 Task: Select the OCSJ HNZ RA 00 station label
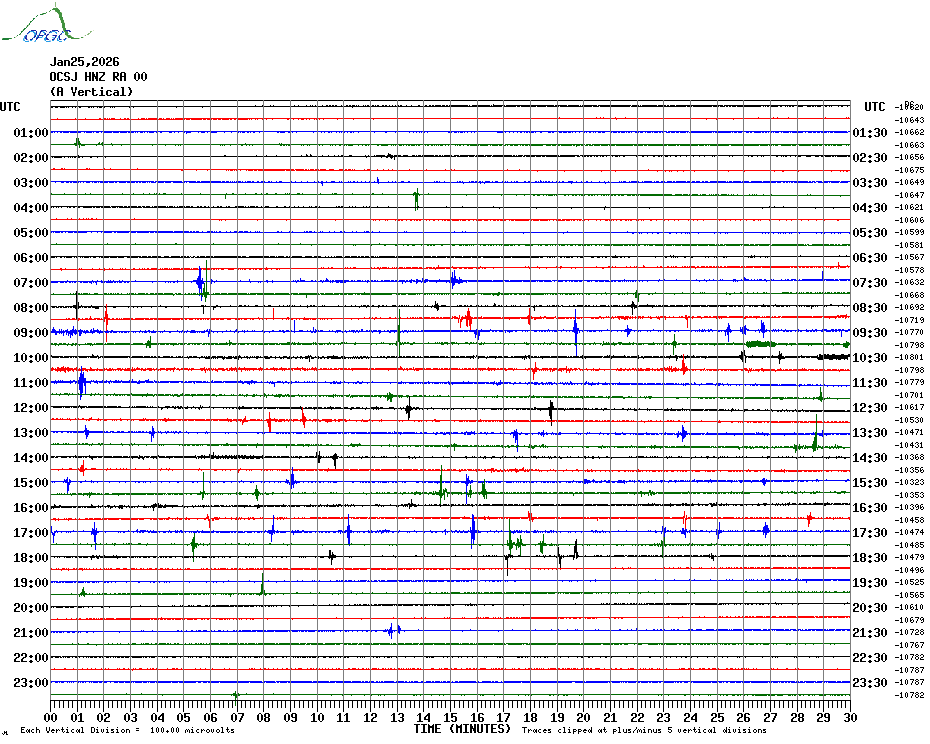click(98, 76)
